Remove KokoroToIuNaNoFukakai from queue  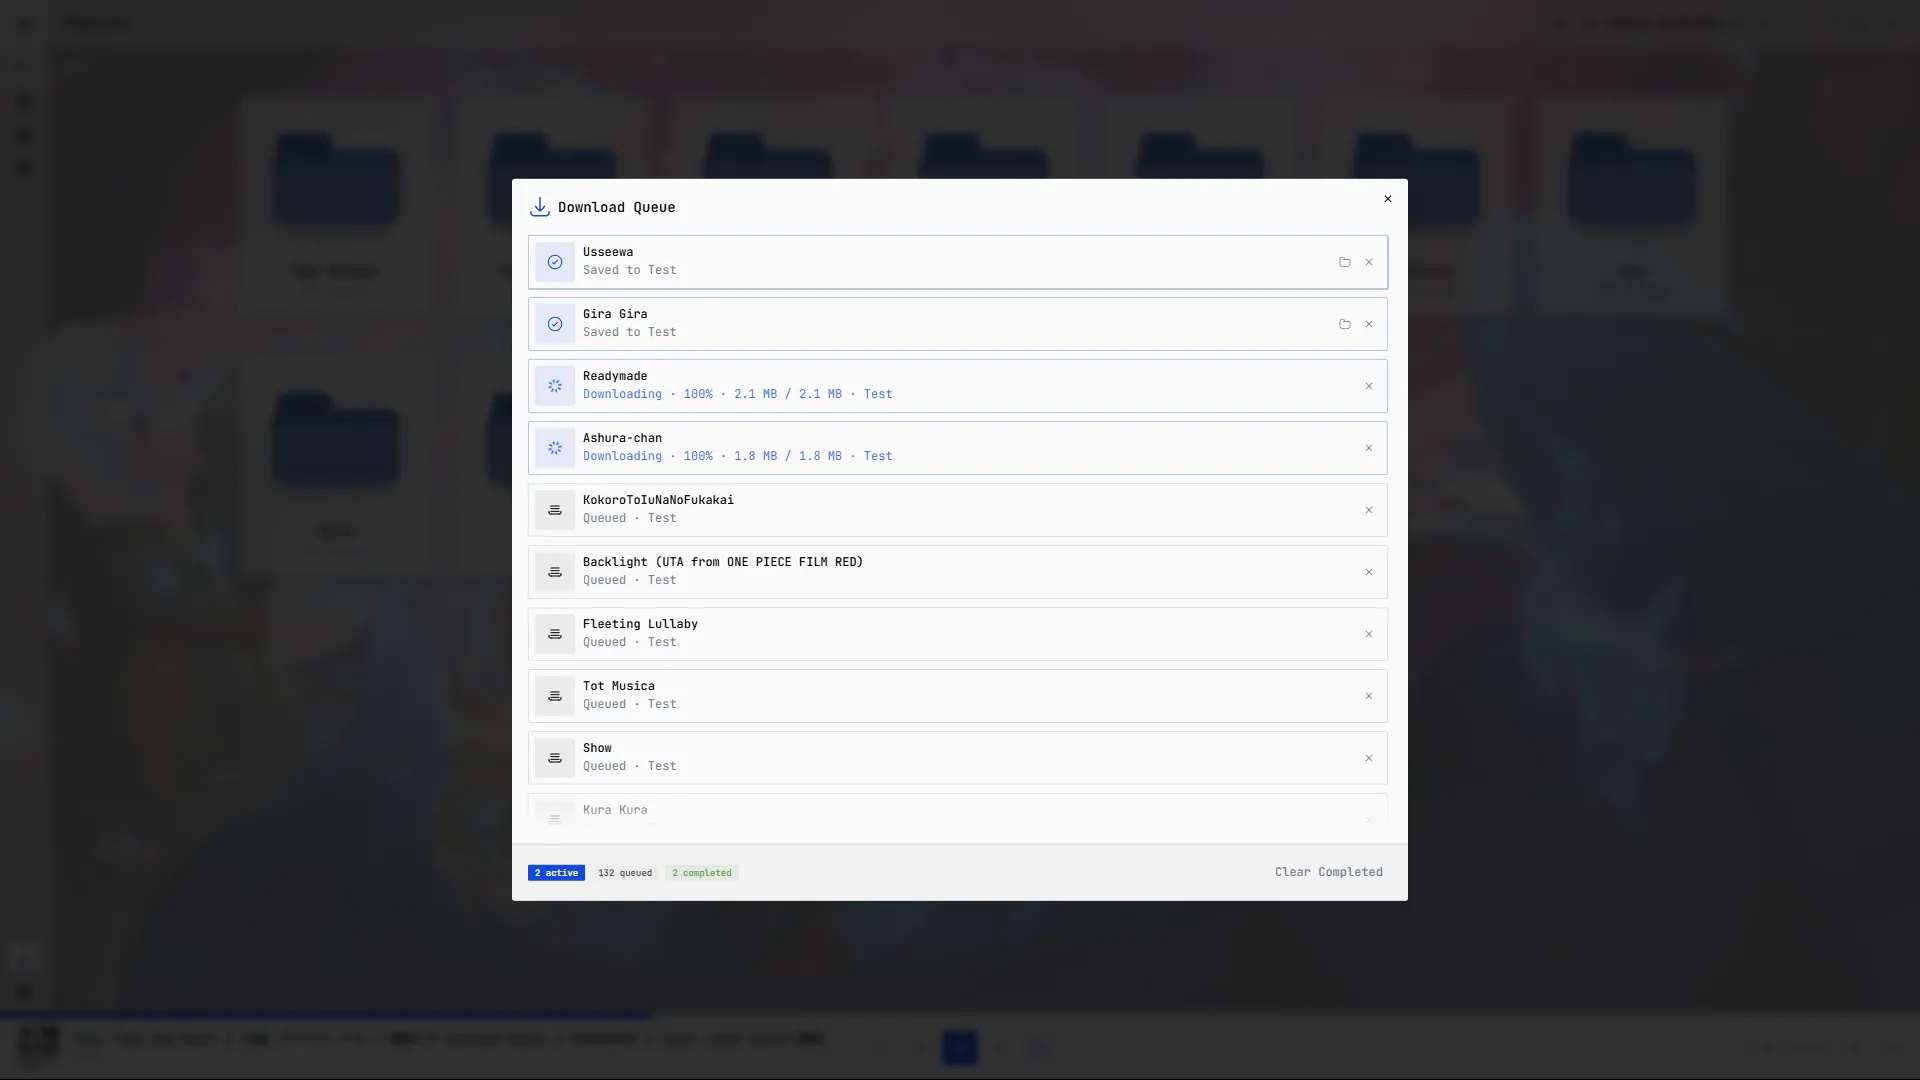point(1368,510)
